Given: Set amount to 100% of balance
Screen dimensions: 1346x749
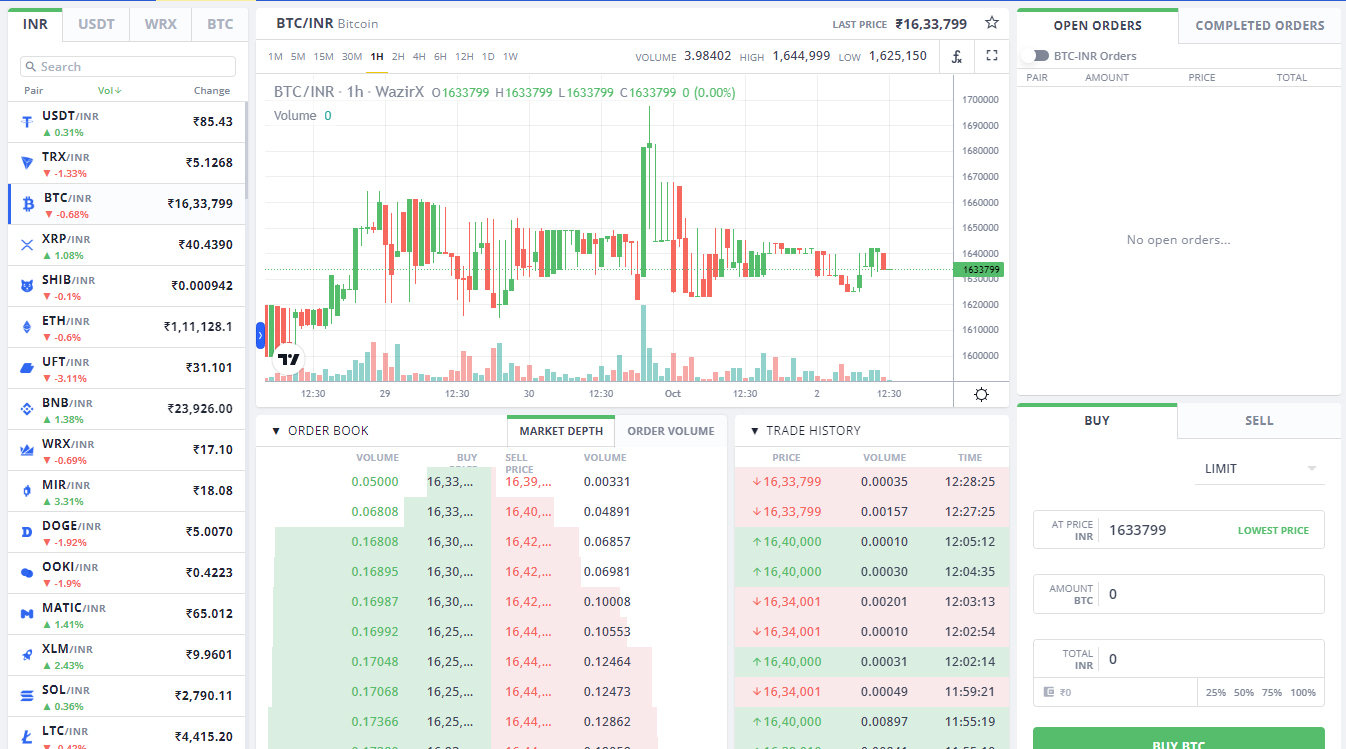Looking at the screenshot, I should [1303, 692].
